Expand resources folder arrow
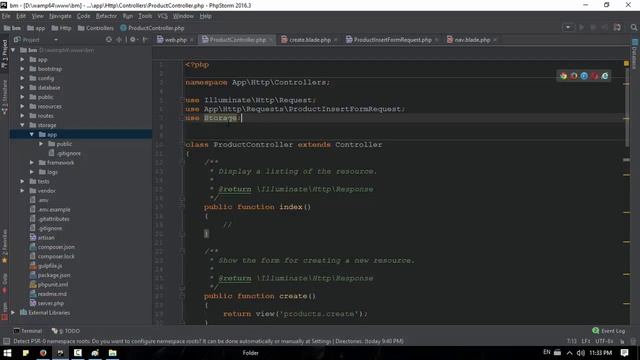 [x=22, y=106]
